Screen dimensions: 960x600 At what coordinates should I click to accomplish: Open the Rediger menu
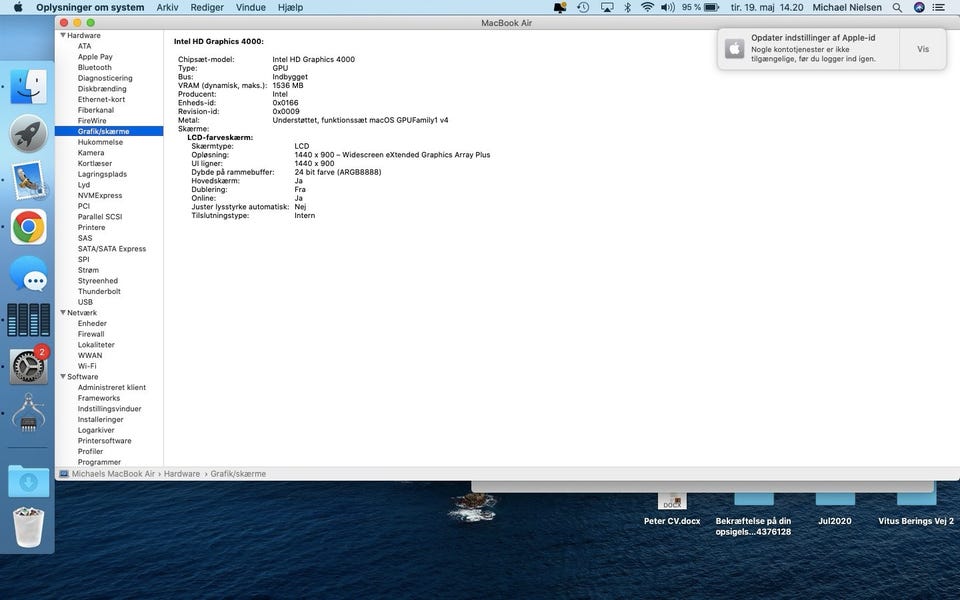[x=207, y=7]
